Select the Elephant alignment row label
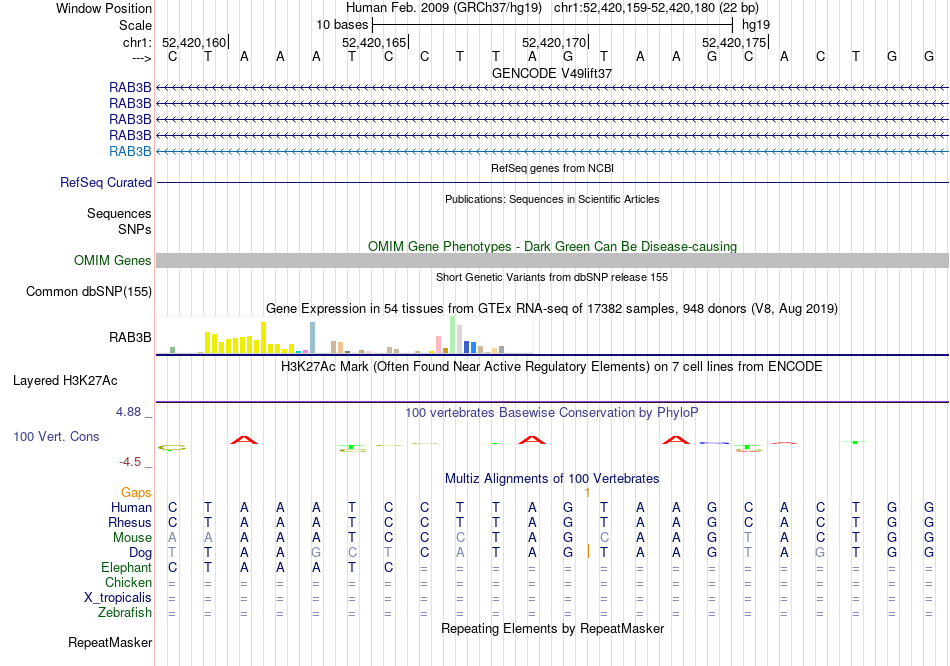This screenshot has width=950, height=666. [127, 568]
